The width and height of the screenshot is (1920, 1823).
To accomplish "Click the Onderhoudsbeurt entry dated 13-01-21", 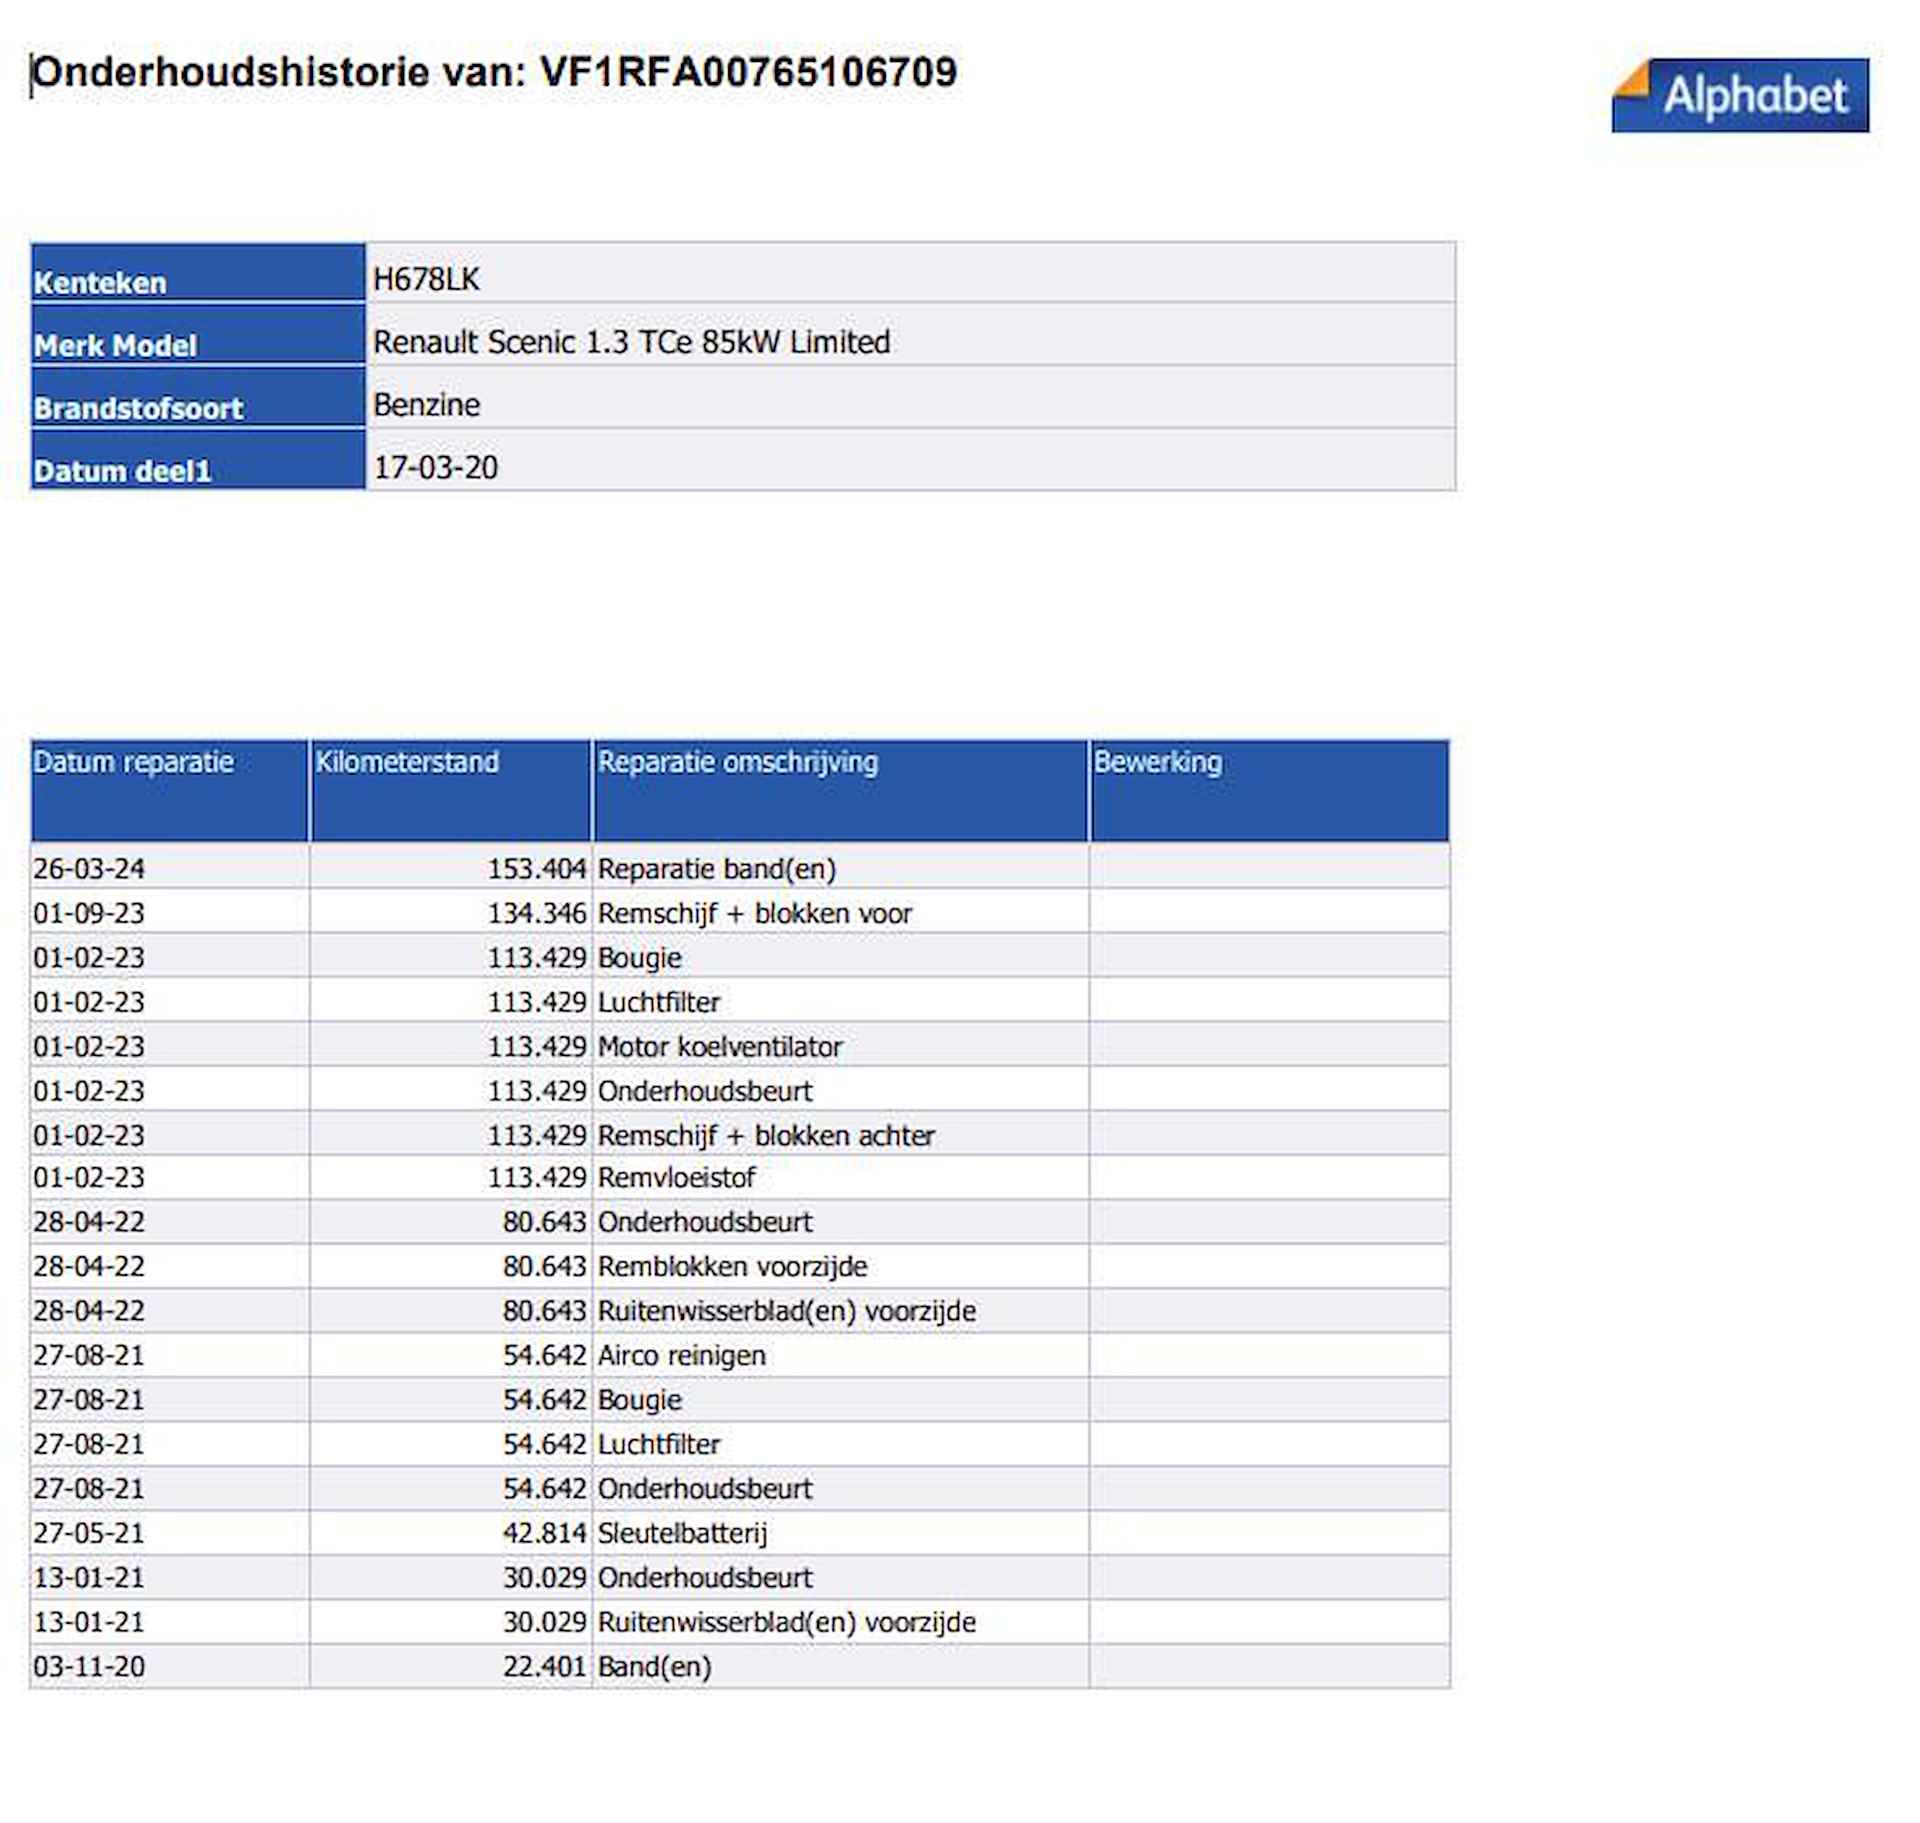I will pos(705,1578).
